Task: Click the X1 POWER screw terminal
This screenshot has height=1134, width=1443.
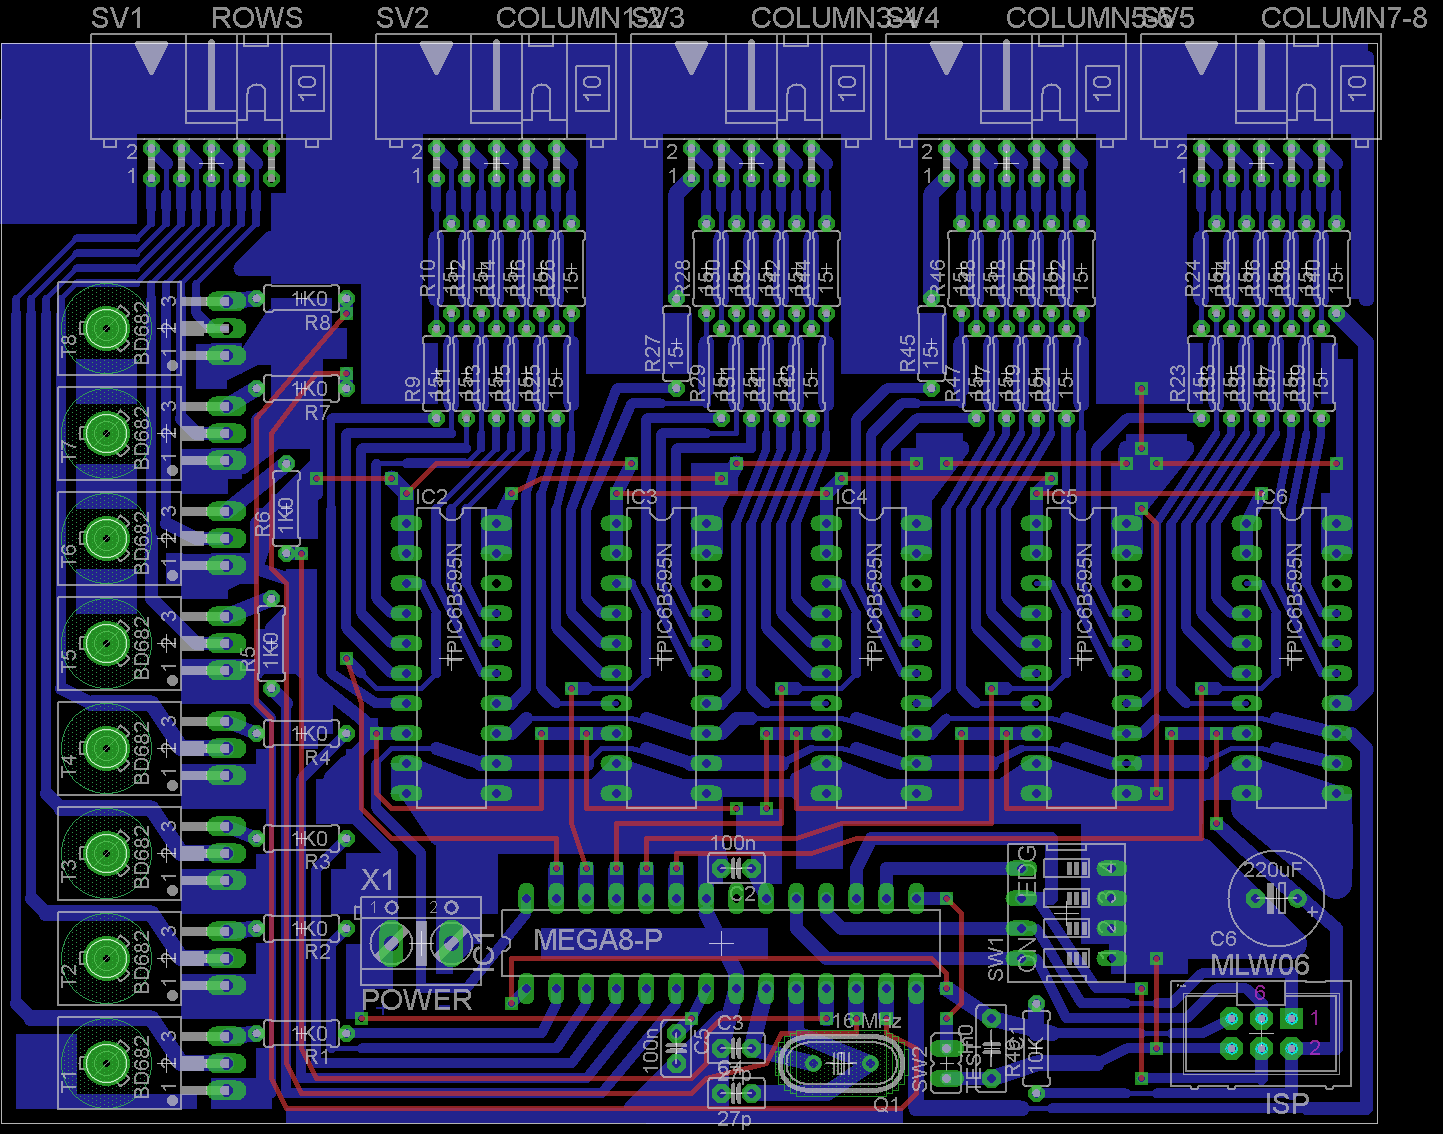Action: point(420,942)
